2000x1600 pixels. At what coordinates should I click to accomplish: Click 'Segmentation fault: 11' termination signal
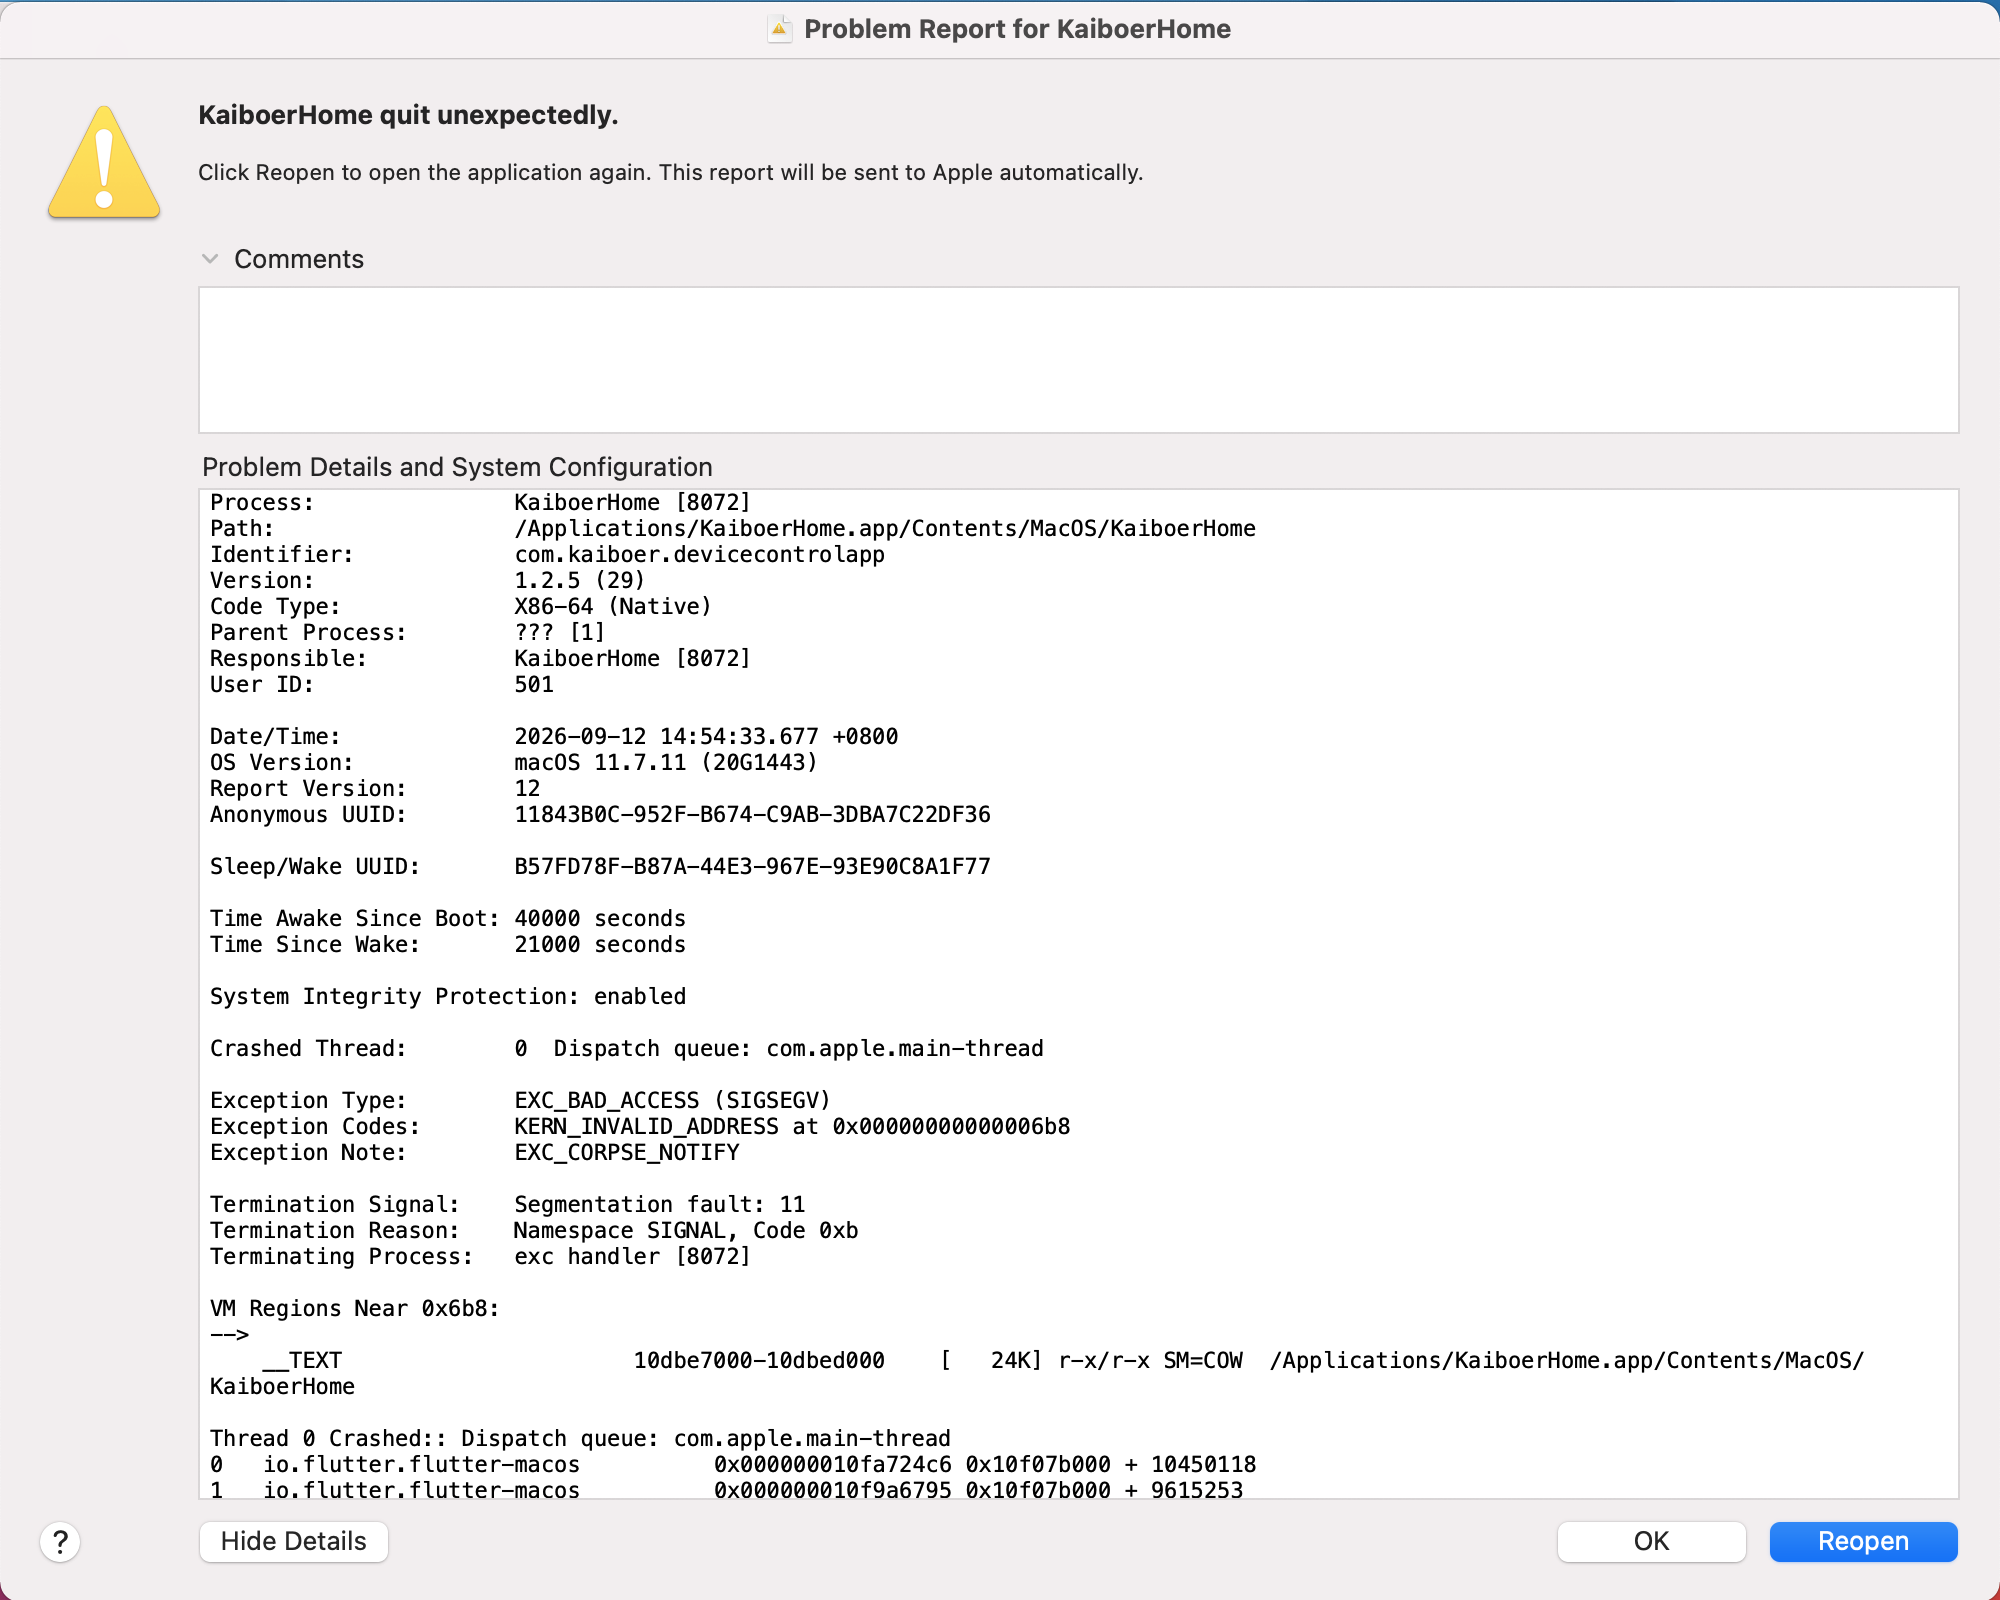point(659,1204)
